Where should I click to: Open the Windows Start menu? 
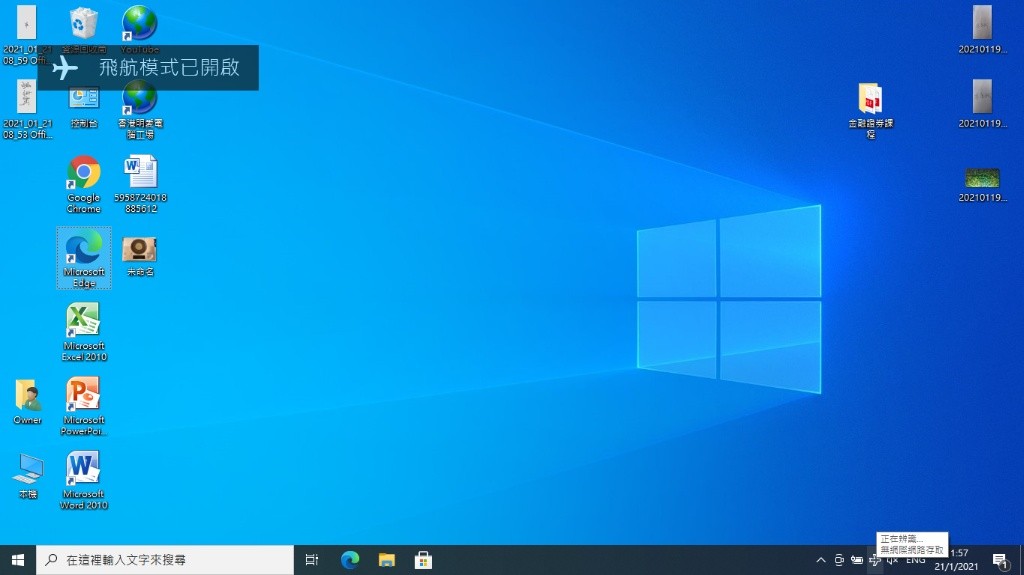point(18,560)
